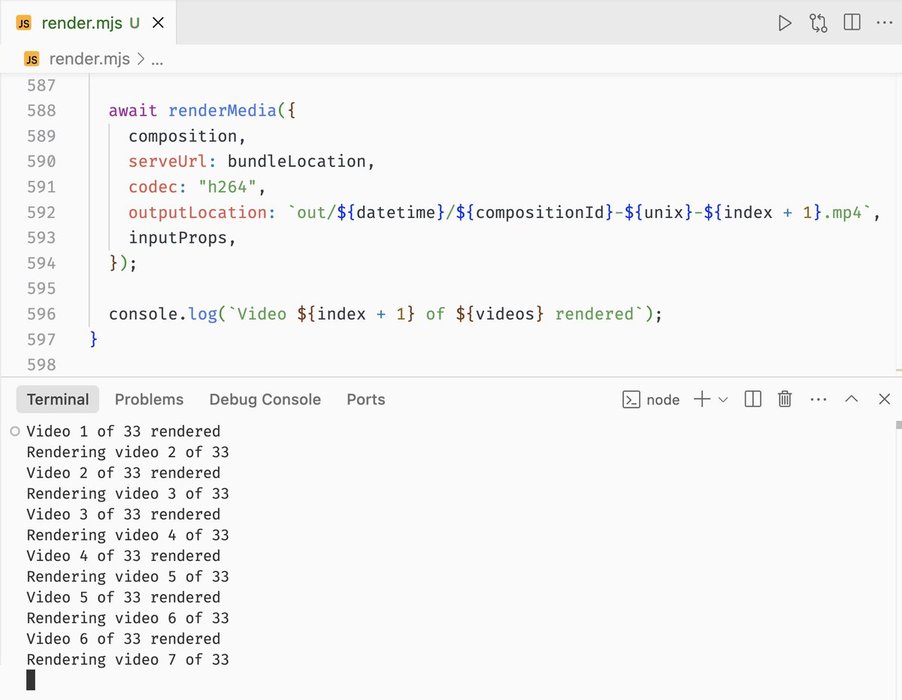Screen dimensions: 902x700
Task: Create a new terminal with plus icon
Action: [x=702, y=399]
